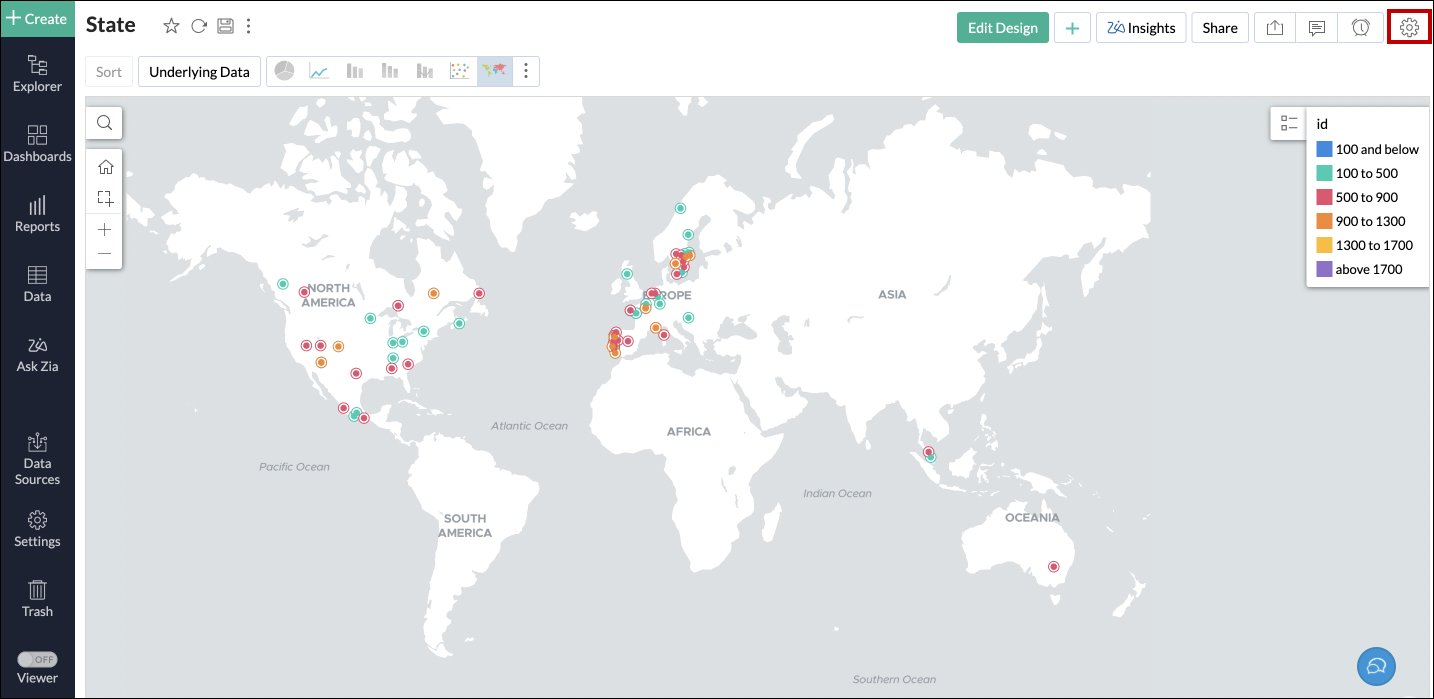Mark the State report as favorite
The height and width of the screenshot is (699, 1434).
[170, 25]
